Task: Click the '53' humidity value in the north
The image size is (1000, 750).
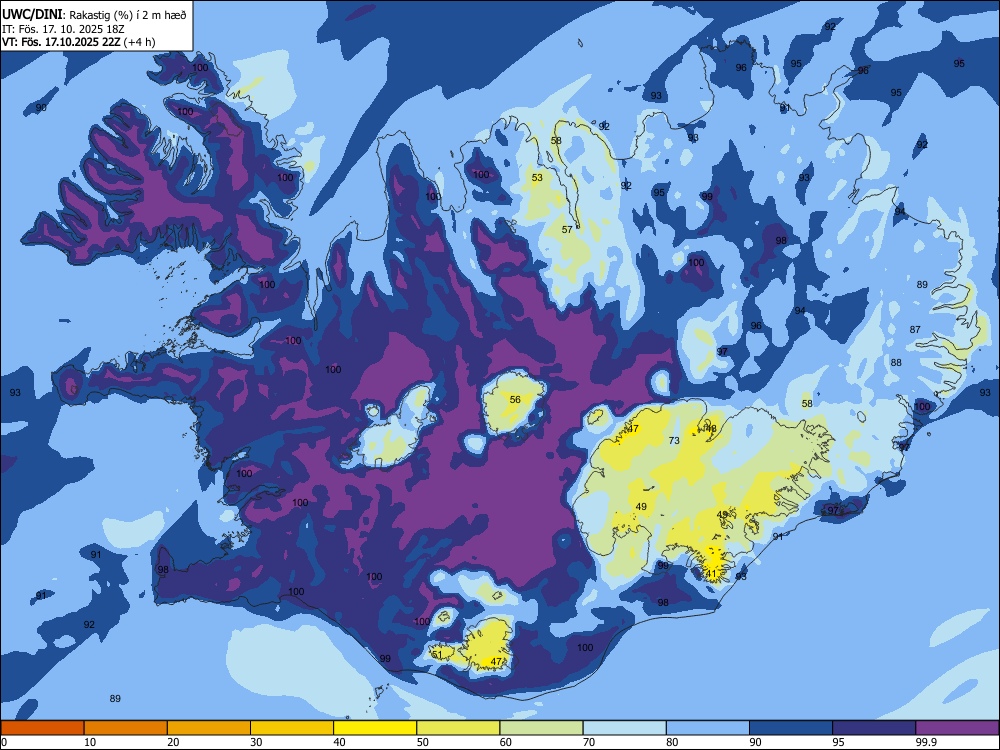Action: point(538,178)
